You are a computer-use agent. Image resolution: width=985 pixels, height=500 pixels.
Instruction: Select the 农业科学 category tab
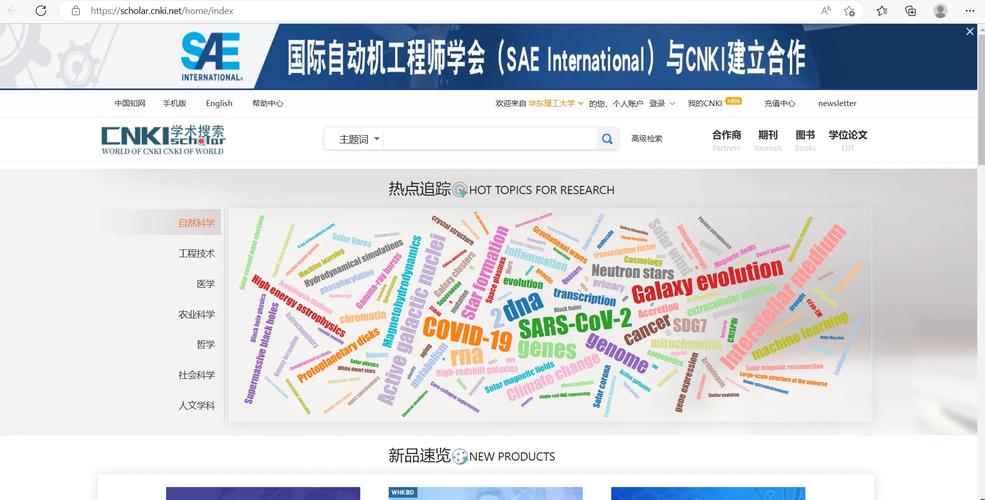pyautogui.click(x=197, y=314)
